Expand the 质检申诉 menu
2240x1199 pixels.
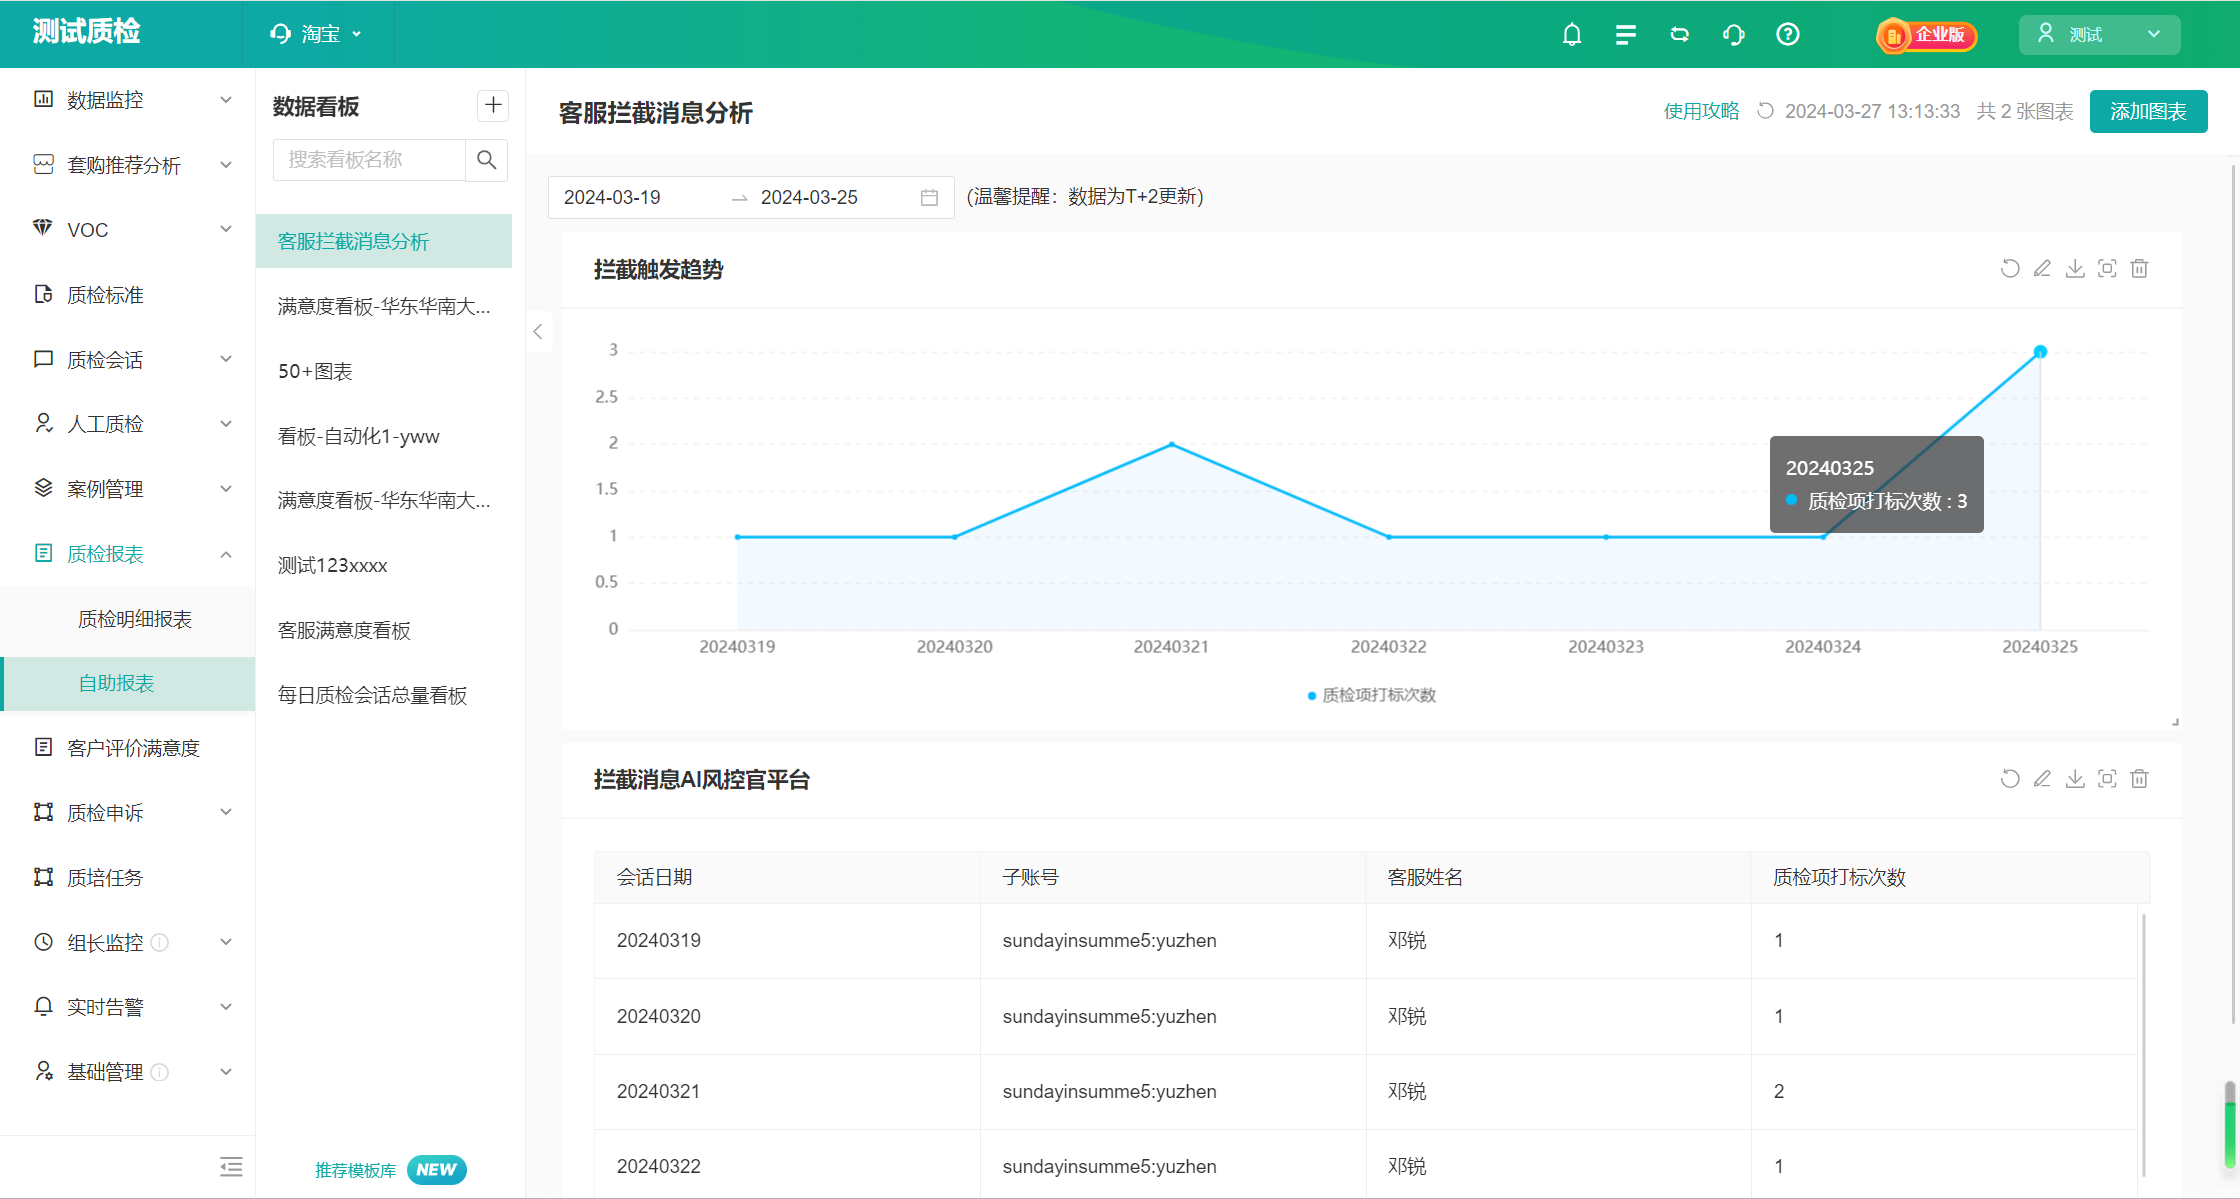(128, 813)
